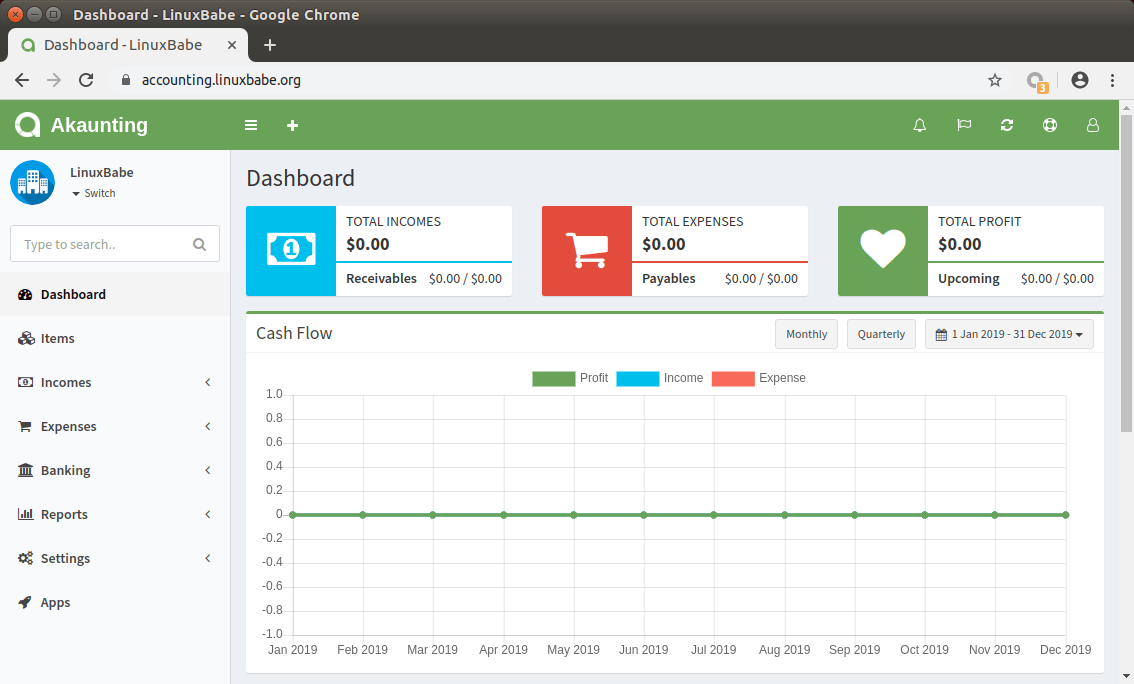
Task: Click the LinuxBabe company avatar
Action: click(x=32, y=182)
